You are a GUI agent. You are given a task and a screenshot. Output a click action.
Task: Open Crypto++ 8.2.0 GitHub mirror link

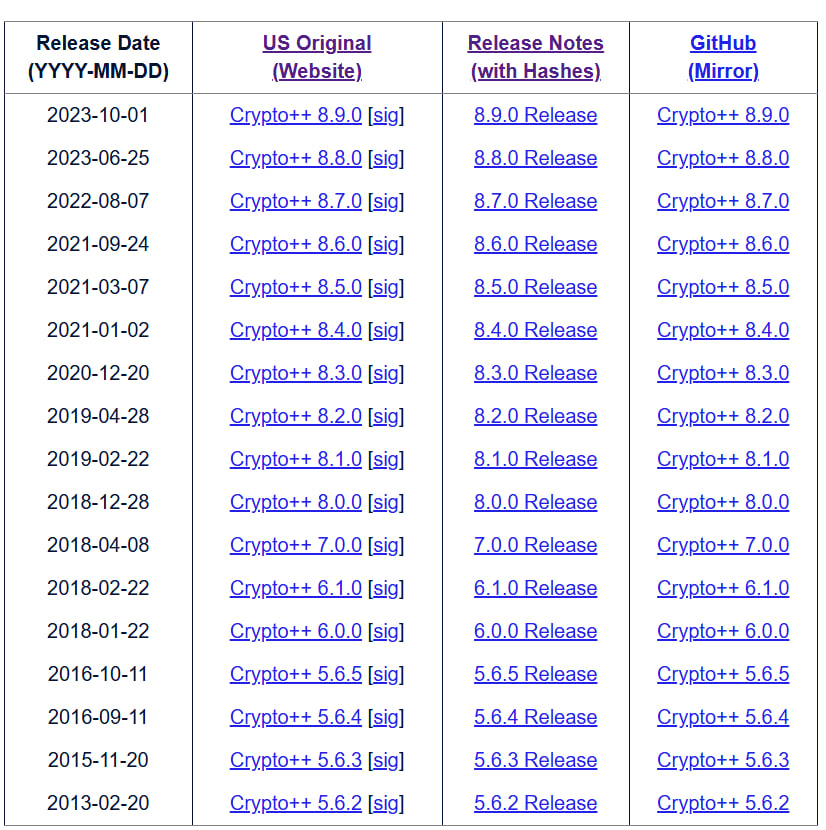coord(722,416)
